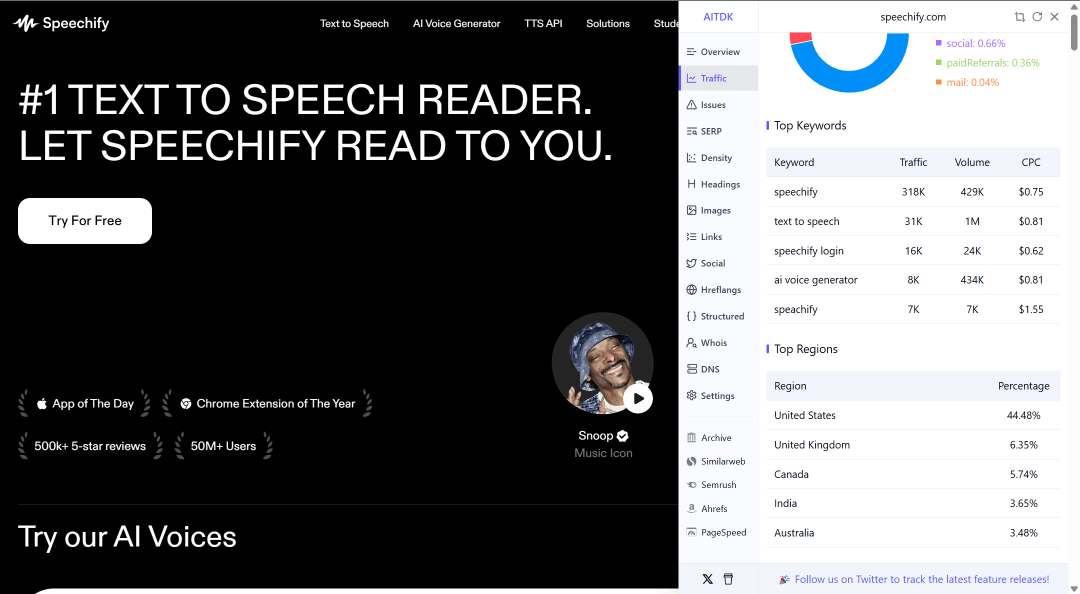The image size is (1080, 594).
Task: Click the Australia region row
Action: 913,533
